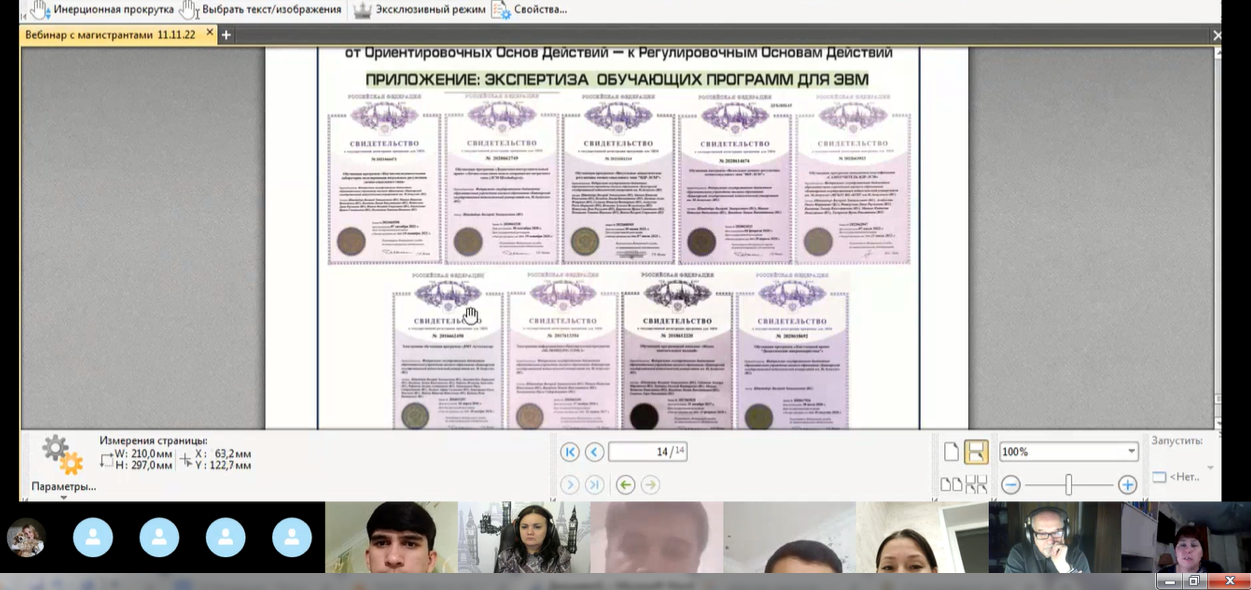Open the Параметры gear settings
1251x590 pixels.
pos(63,455)
